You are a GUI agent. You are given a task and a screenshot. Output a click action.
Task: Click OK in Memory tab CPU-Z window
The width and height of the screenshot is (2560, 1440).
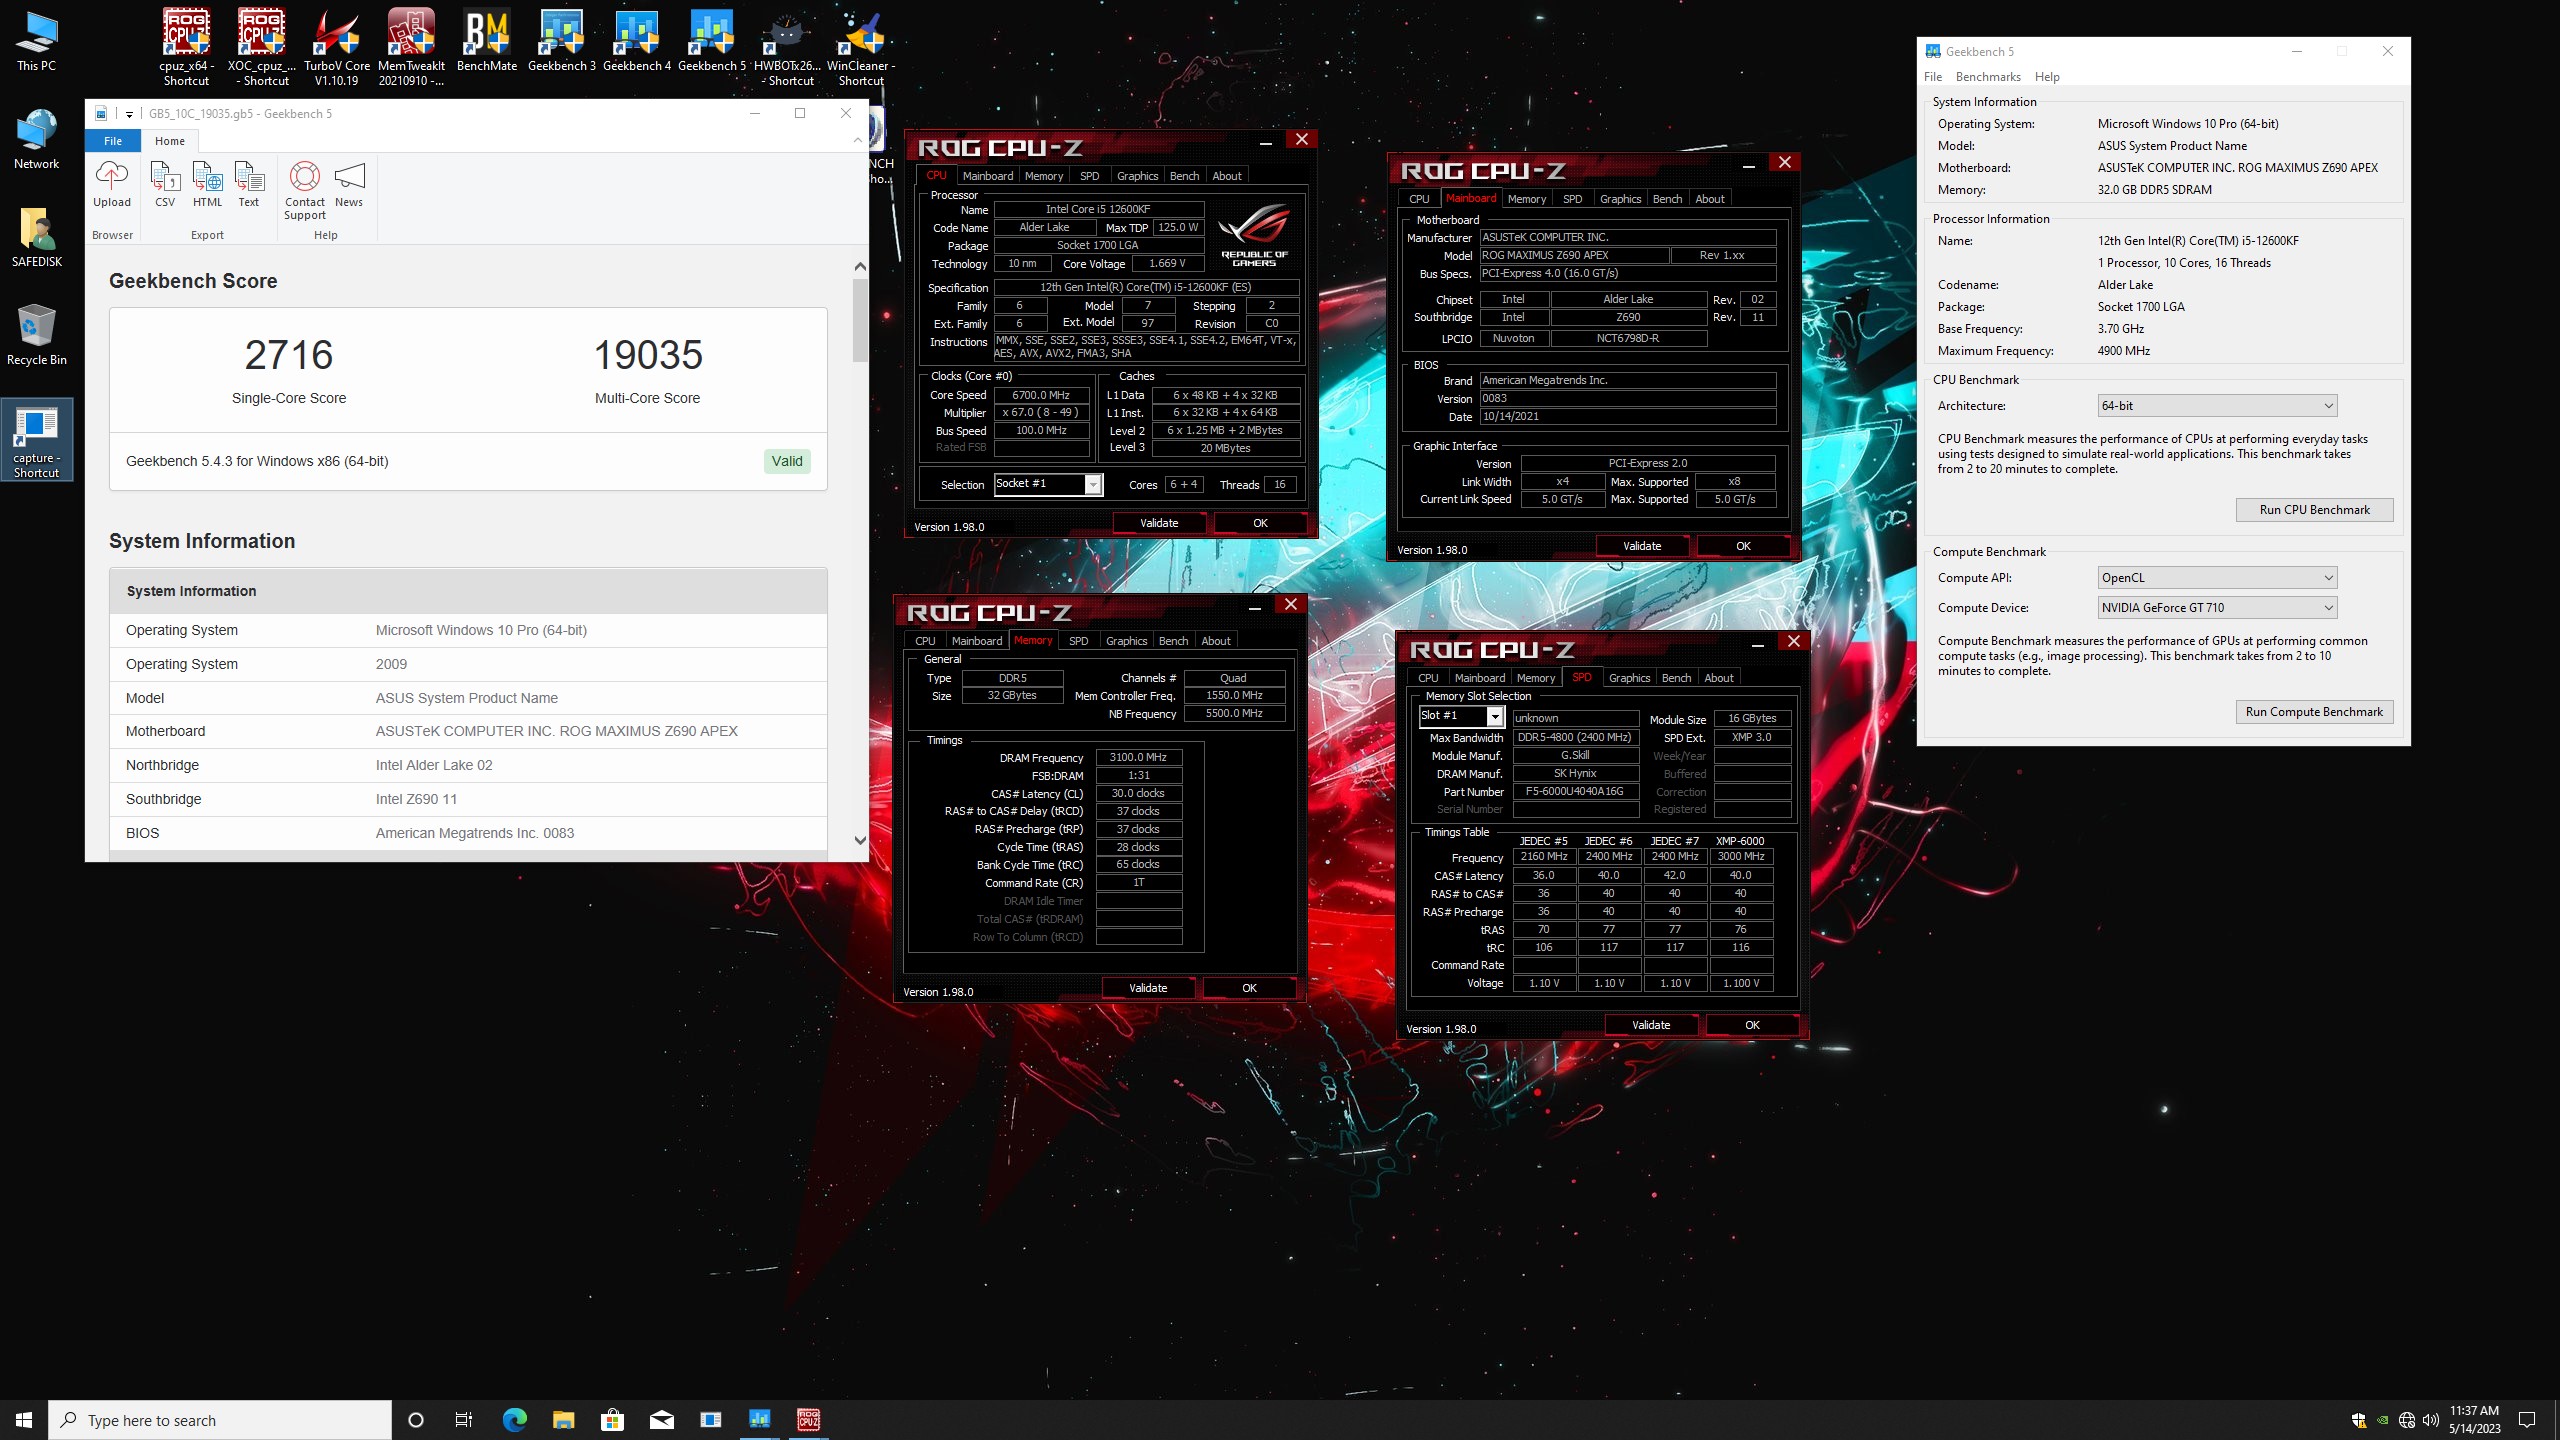(1249, 988)
